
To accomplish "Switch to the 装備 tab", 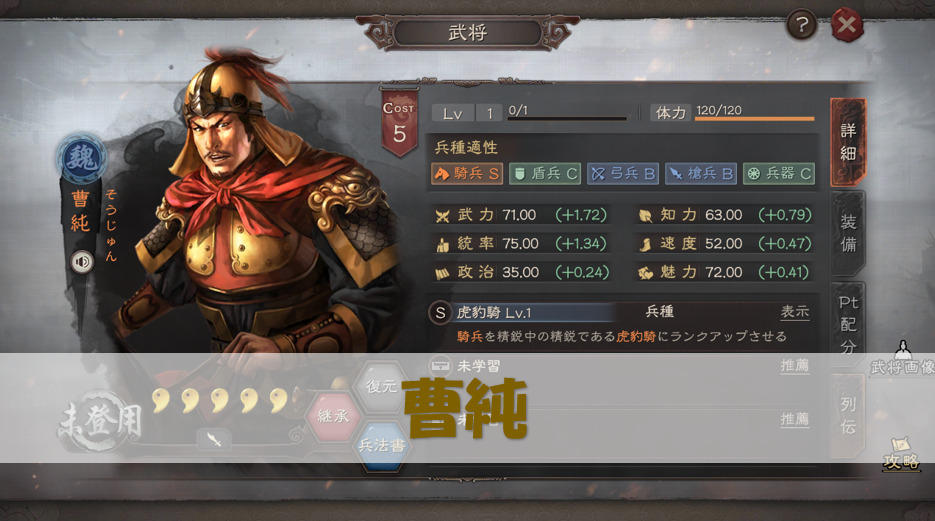I will [x=847, y=233].
